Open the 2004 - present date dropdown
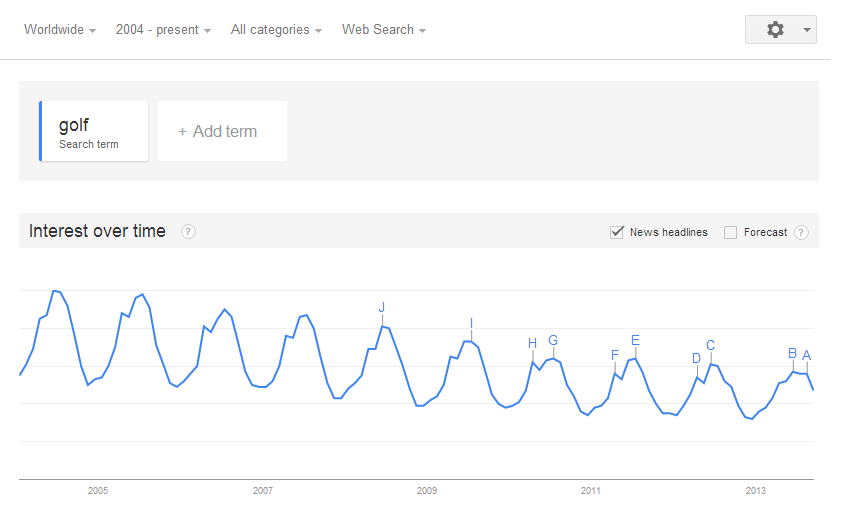The height and width of the screenshot is (509, 842). coord(163,30)
